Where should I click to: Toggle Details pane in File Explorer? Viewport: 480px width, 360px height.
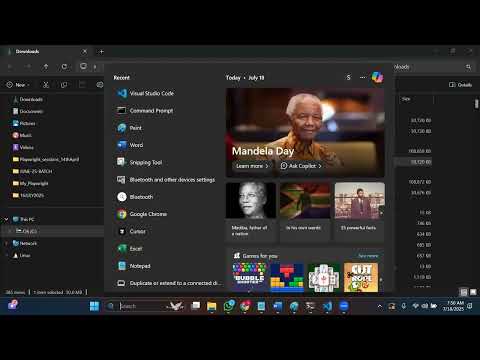click(461, 85)
